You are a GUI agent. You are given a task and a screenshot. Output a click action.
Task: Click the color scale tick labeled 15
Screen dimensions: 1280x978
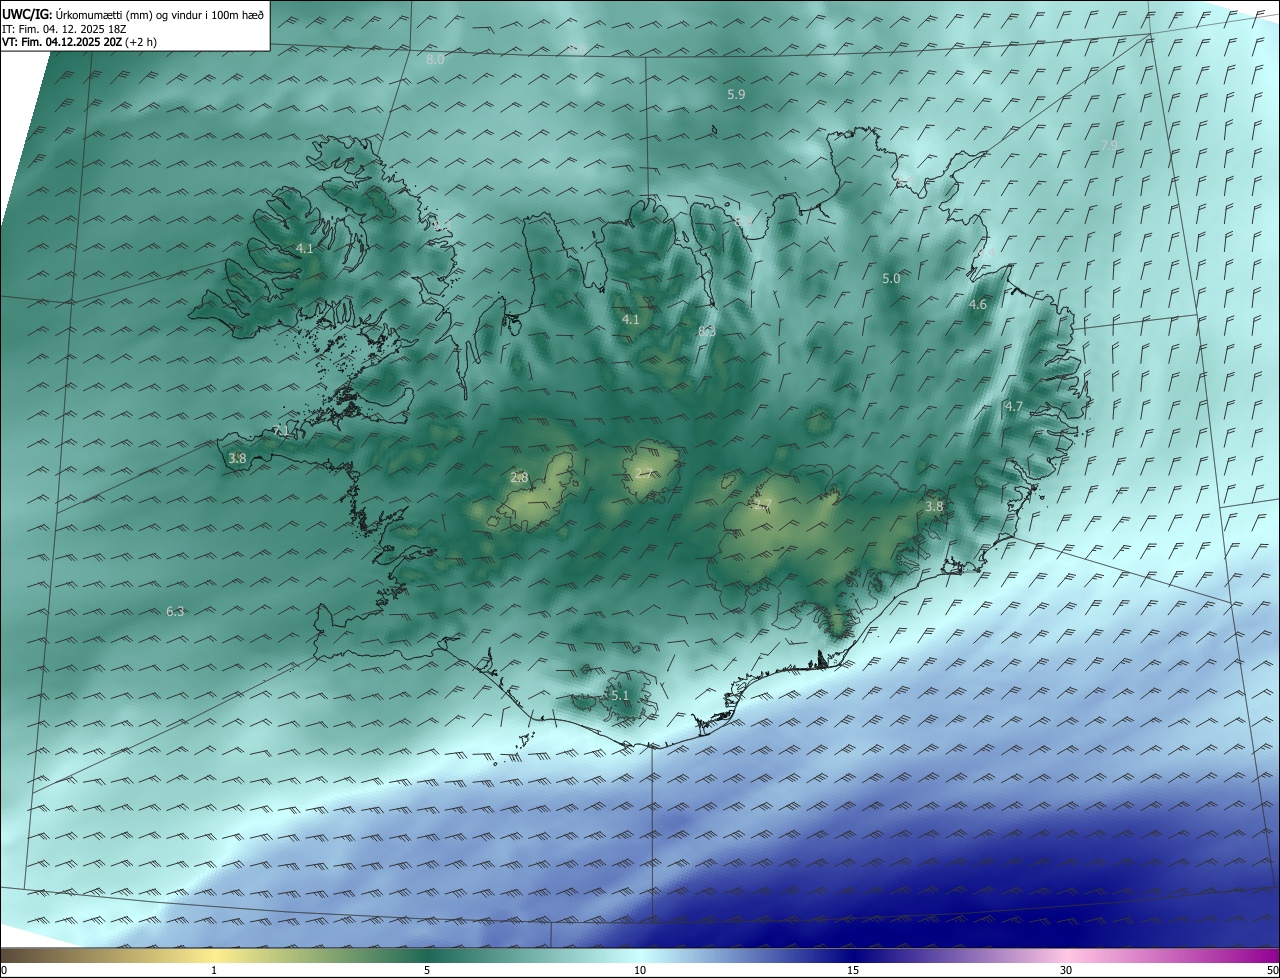click(853, 970)
